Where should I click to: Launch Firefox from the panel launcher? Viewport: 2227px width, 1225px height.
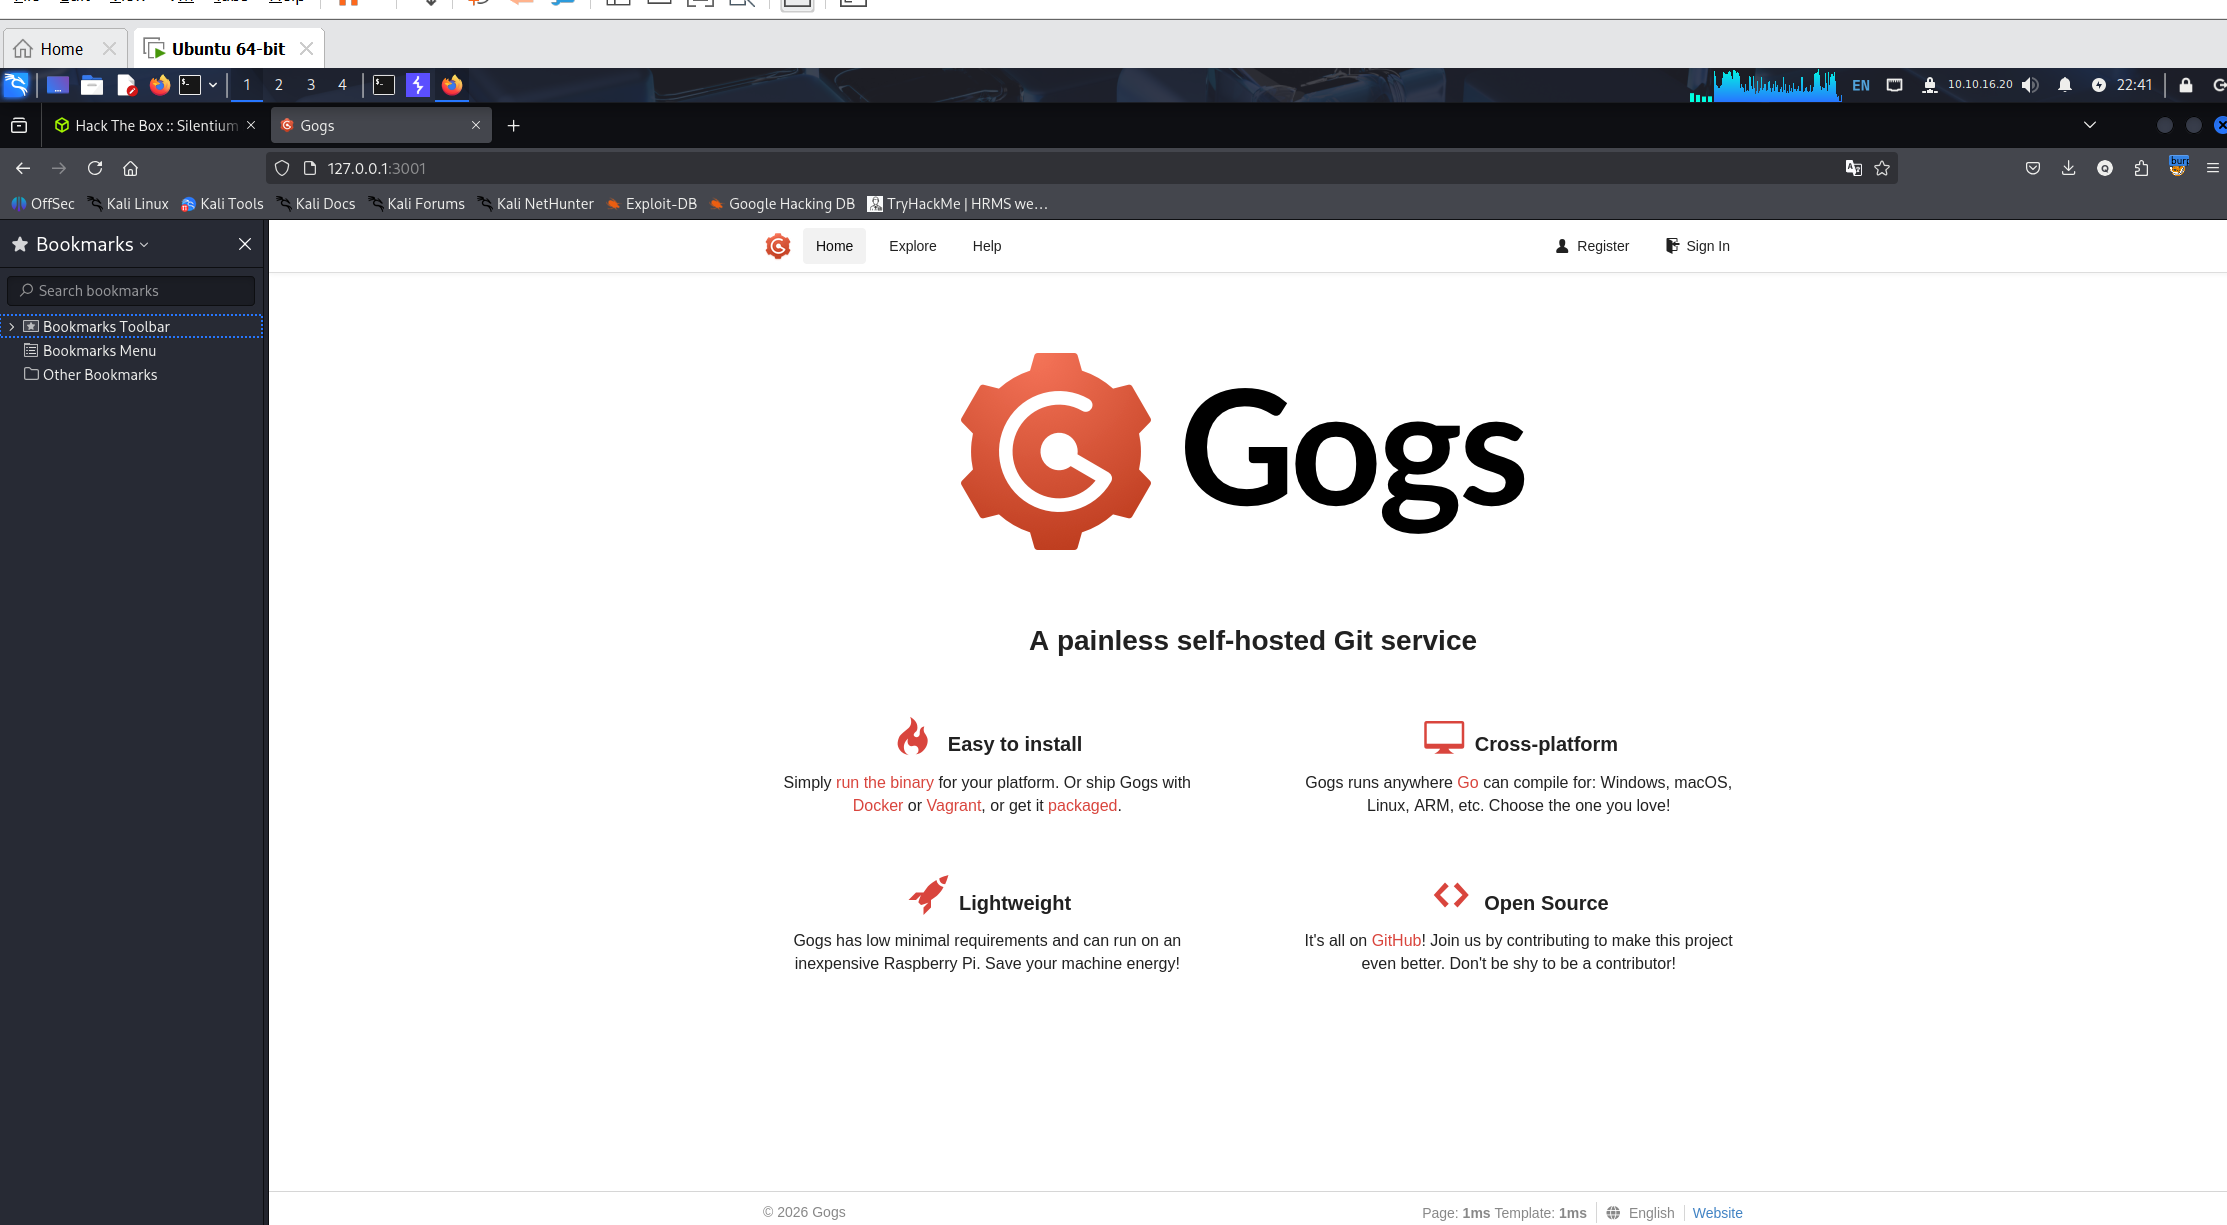(x=160, y=85)
